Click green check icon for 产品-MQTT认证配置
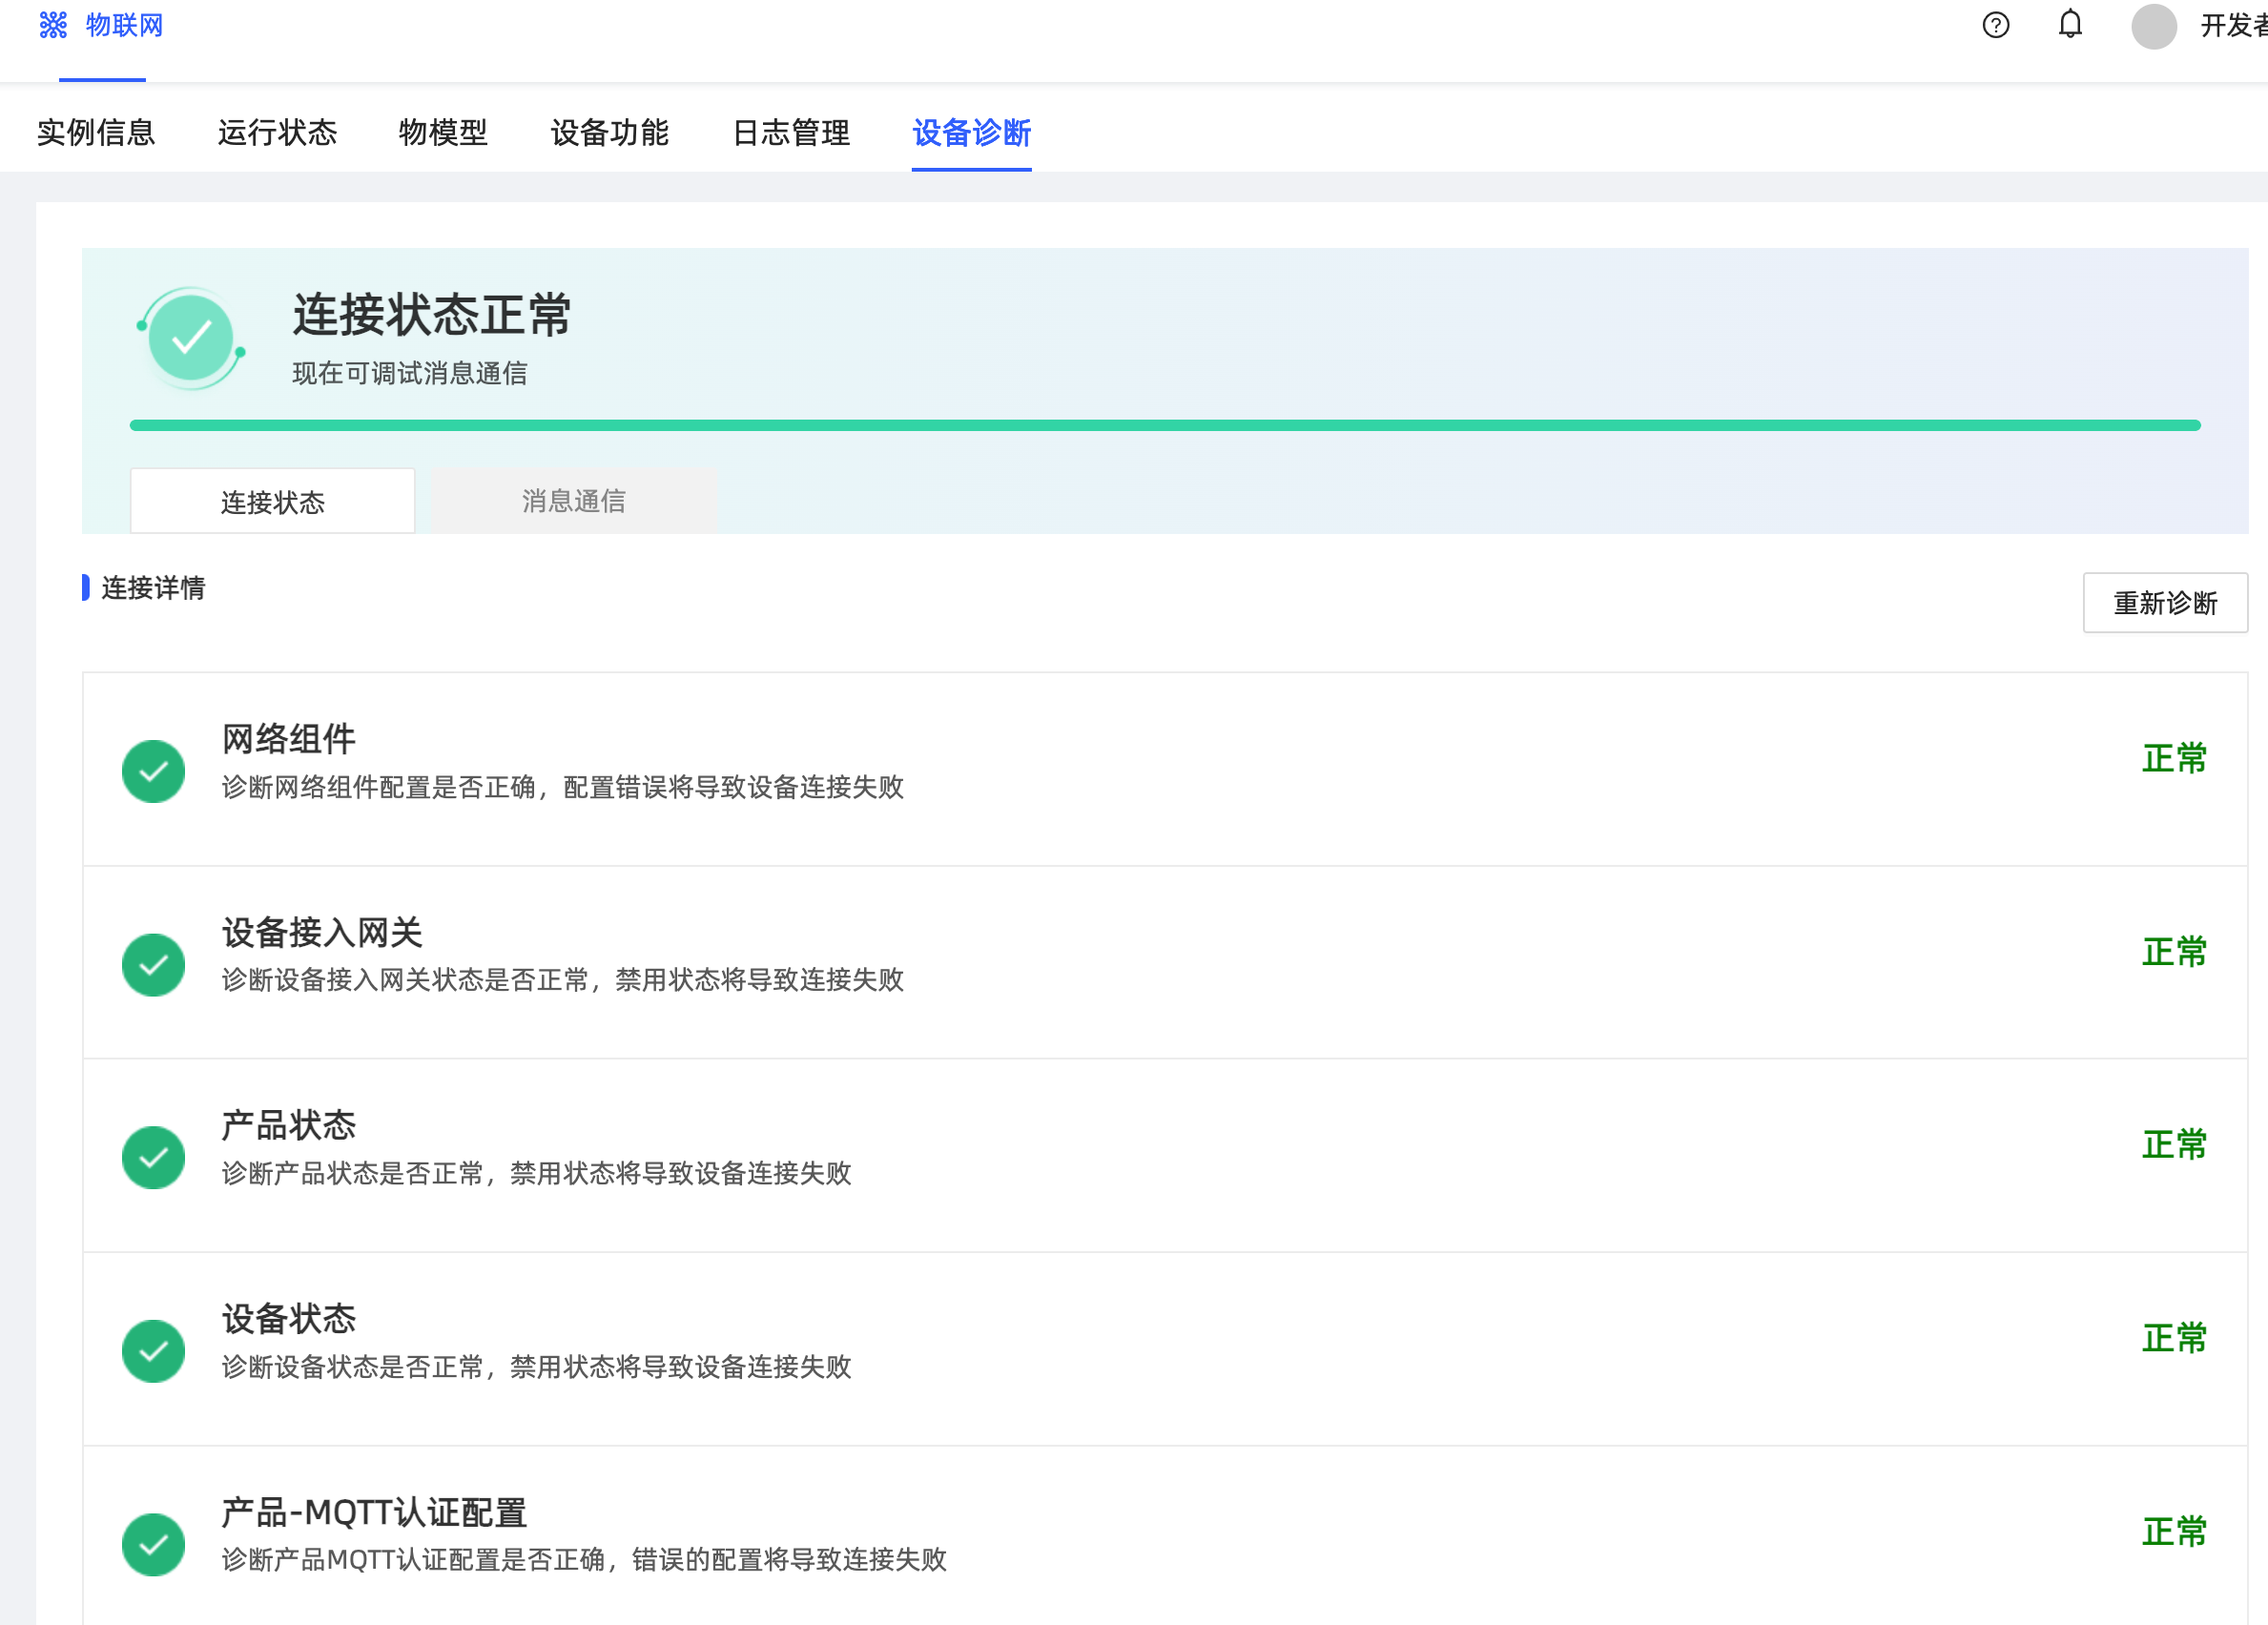This screenshot has width=2268, height=1625. click(153, 1545)
